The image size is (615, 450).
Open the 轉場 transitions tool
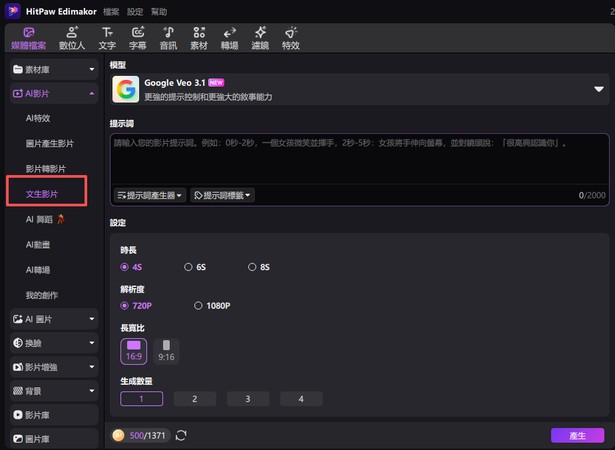[x=229, y=38]
